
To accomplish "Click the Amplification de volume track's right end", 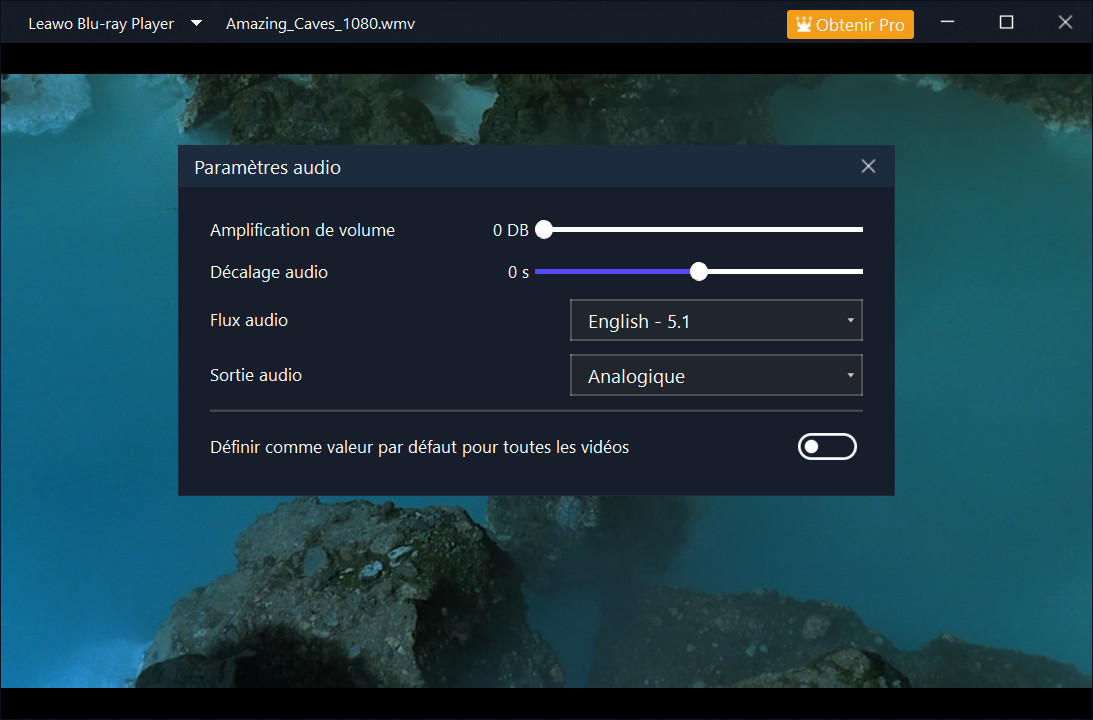I will (858, 230).
